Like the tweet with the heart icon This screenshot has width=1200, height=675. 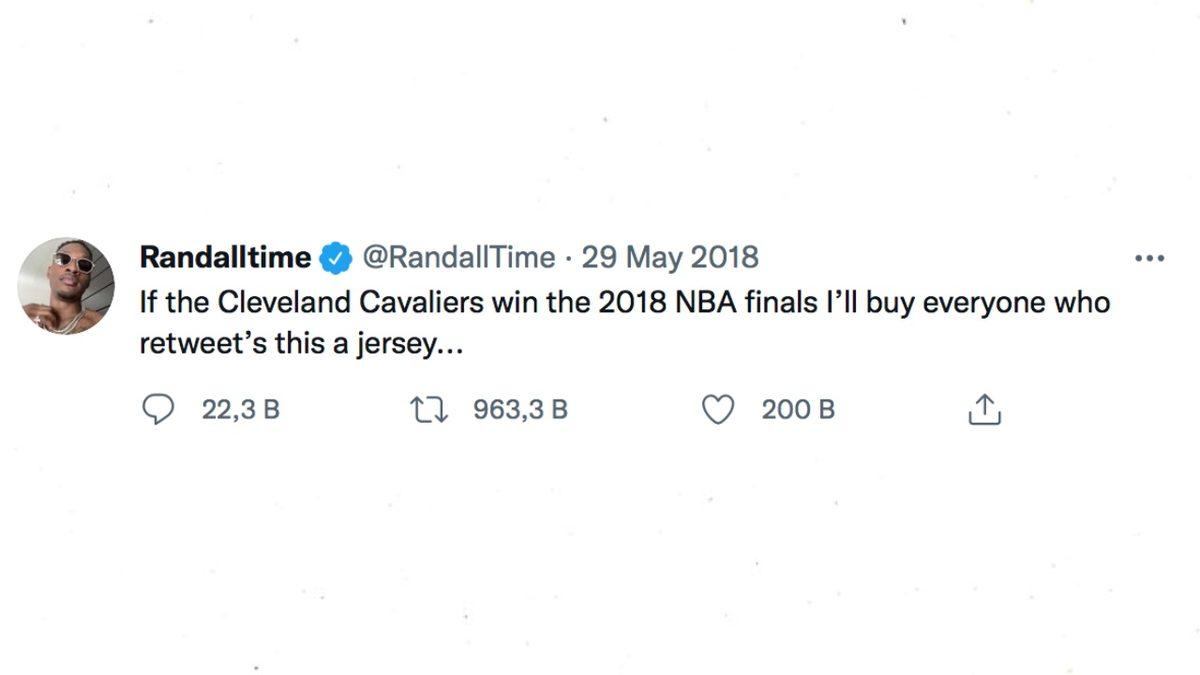pos(719,410)
